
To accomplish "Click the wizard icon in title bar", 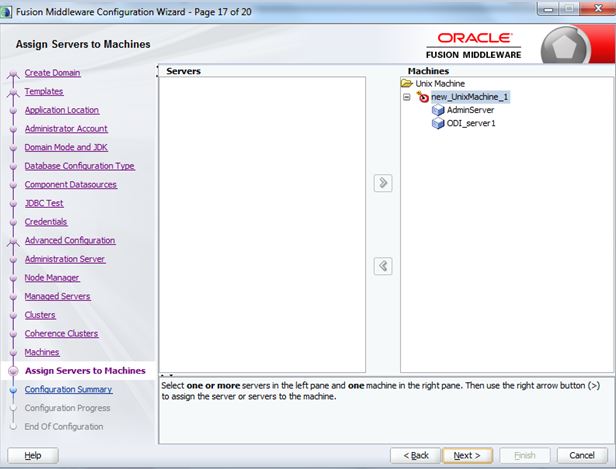I will click(x=6, y=12).
